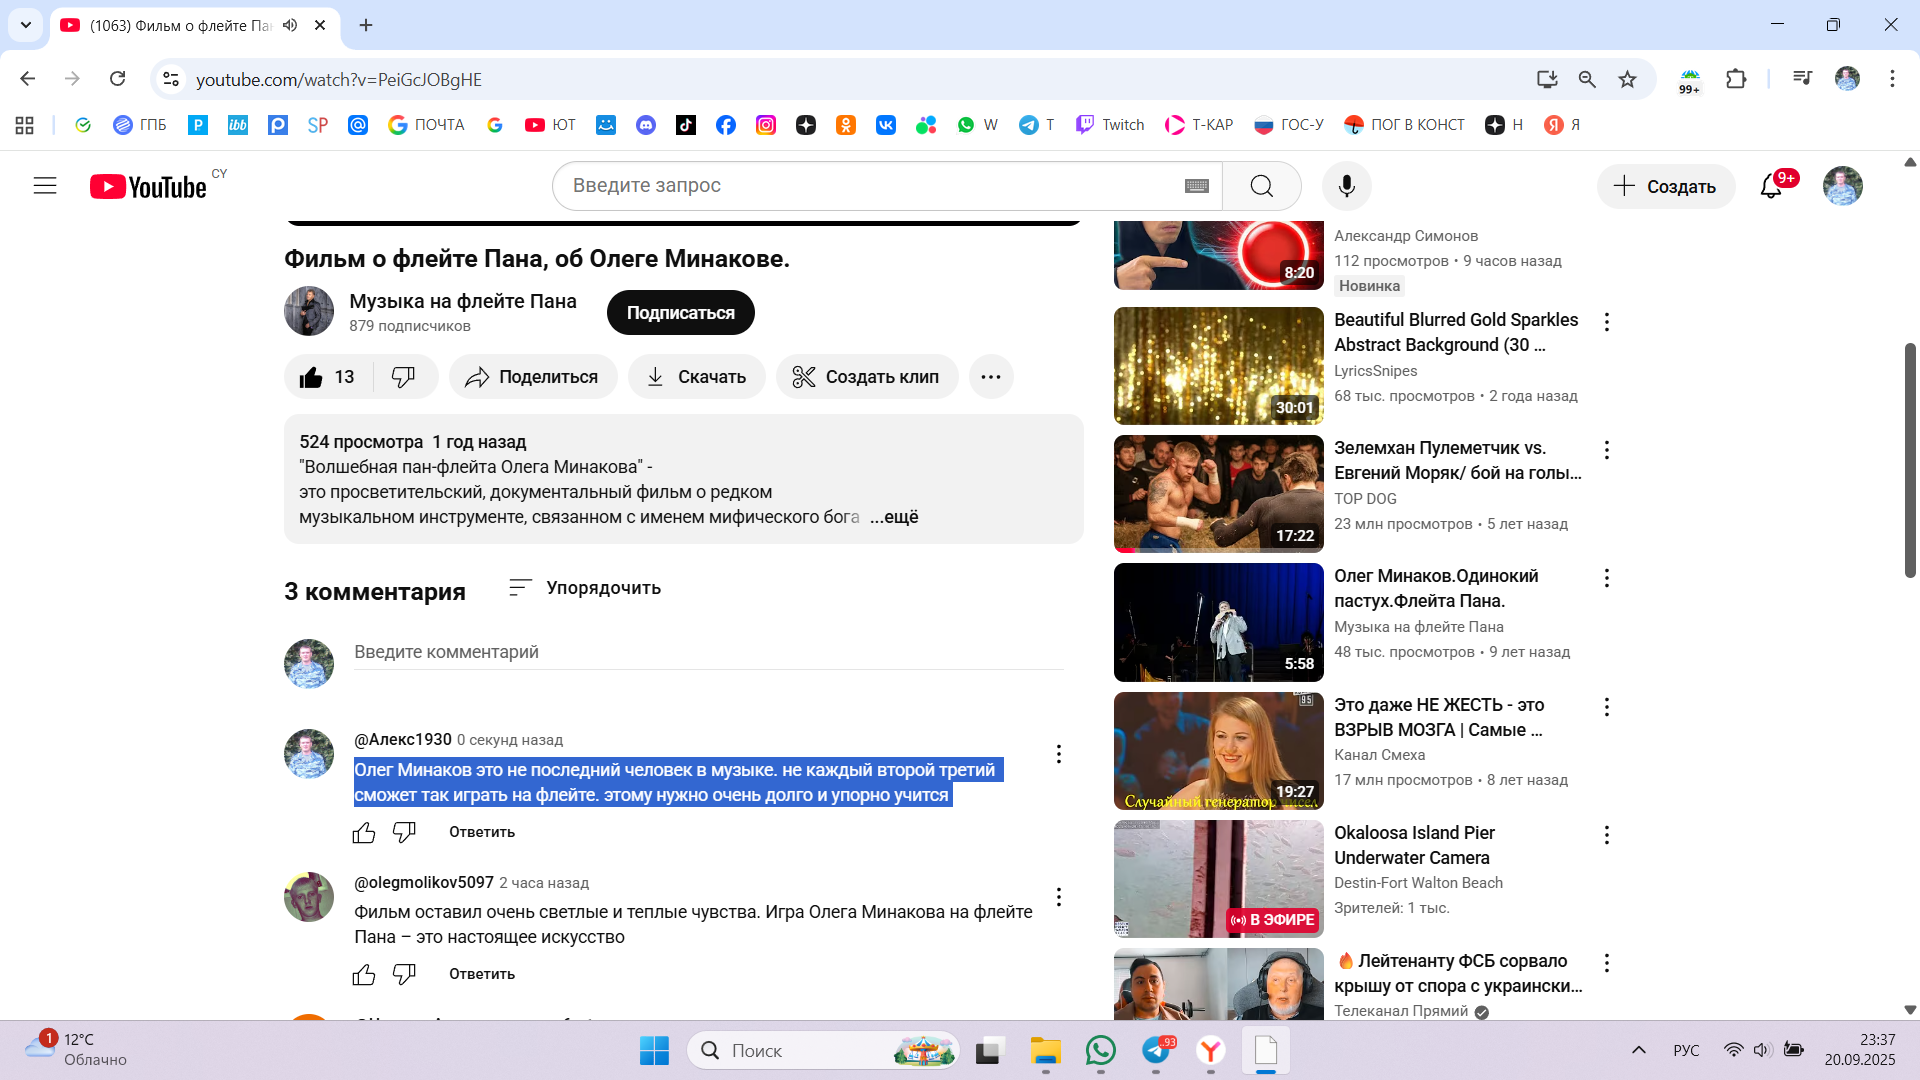The width and height of the screenshot is (1920, 1080).
Task: Open the «Упорядочить» comment sort dropdown
Action: click(x=585, y=588)
